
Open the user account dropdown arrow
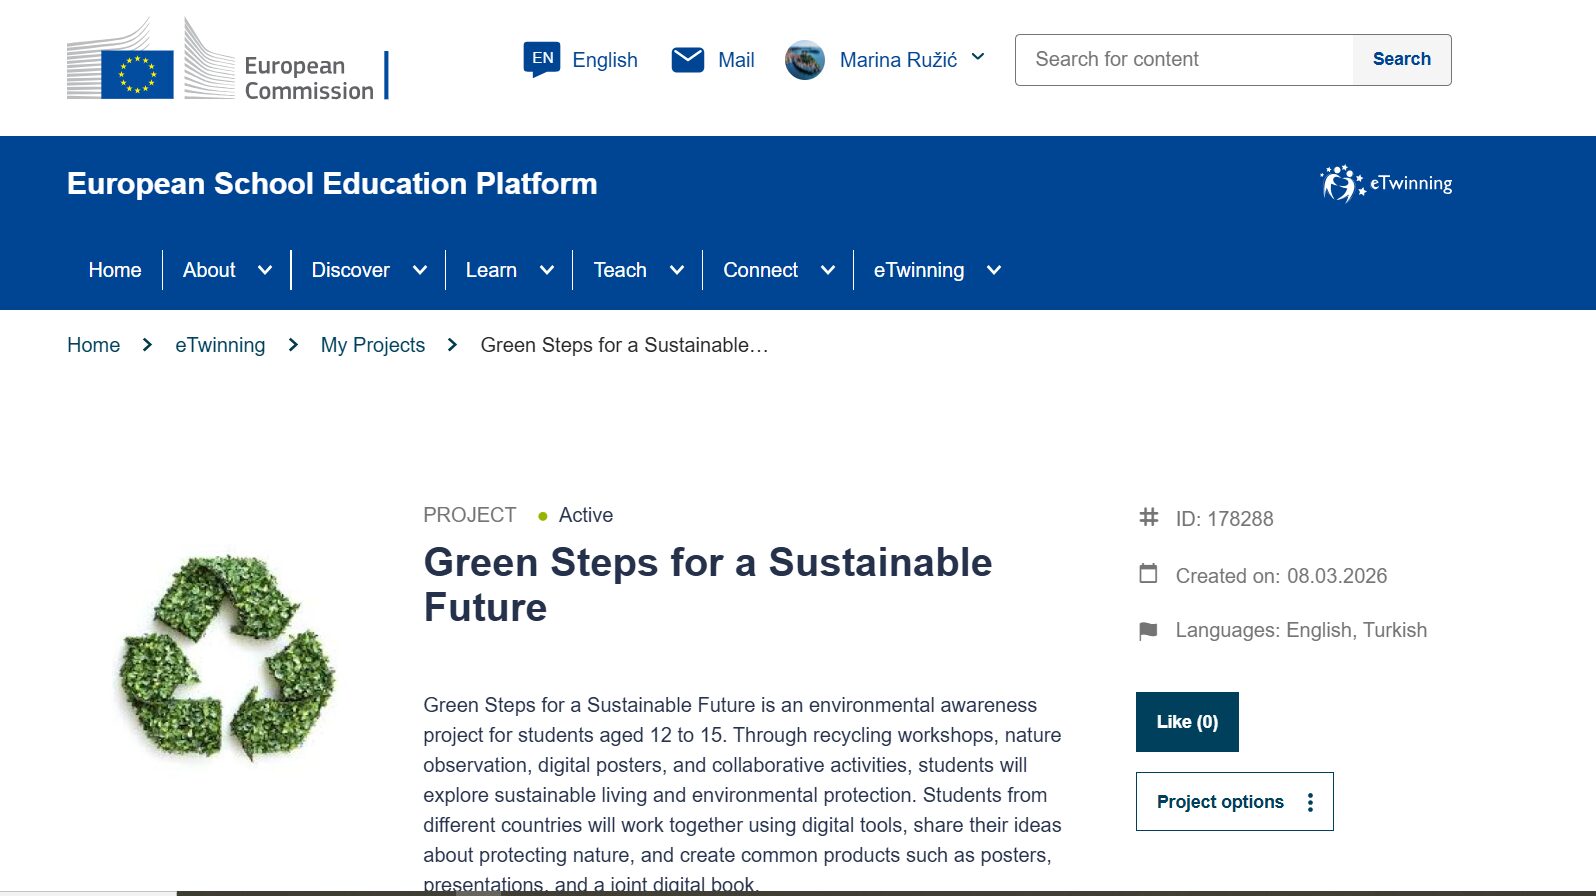tap(978, 58)
